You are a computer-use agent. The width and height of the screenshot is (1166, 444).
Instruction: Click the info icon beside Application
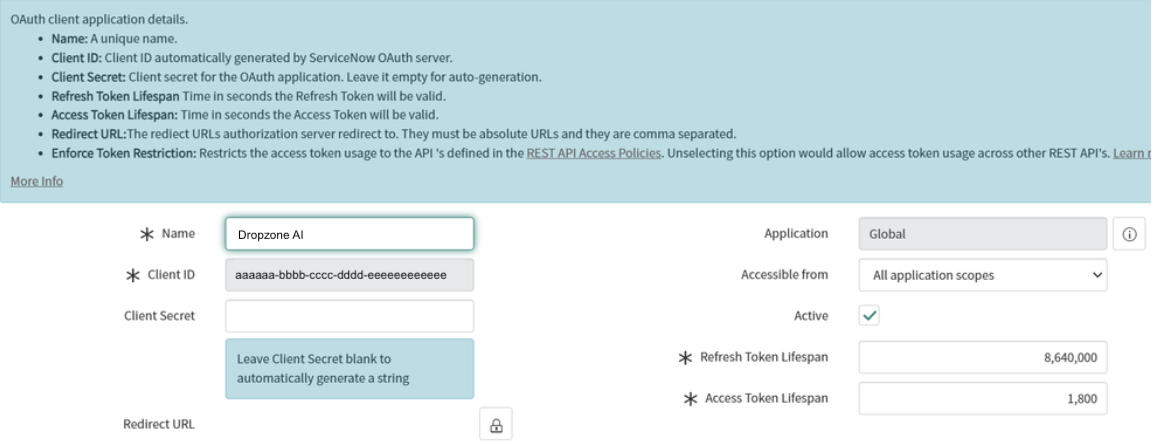[x=1129, y=234]
